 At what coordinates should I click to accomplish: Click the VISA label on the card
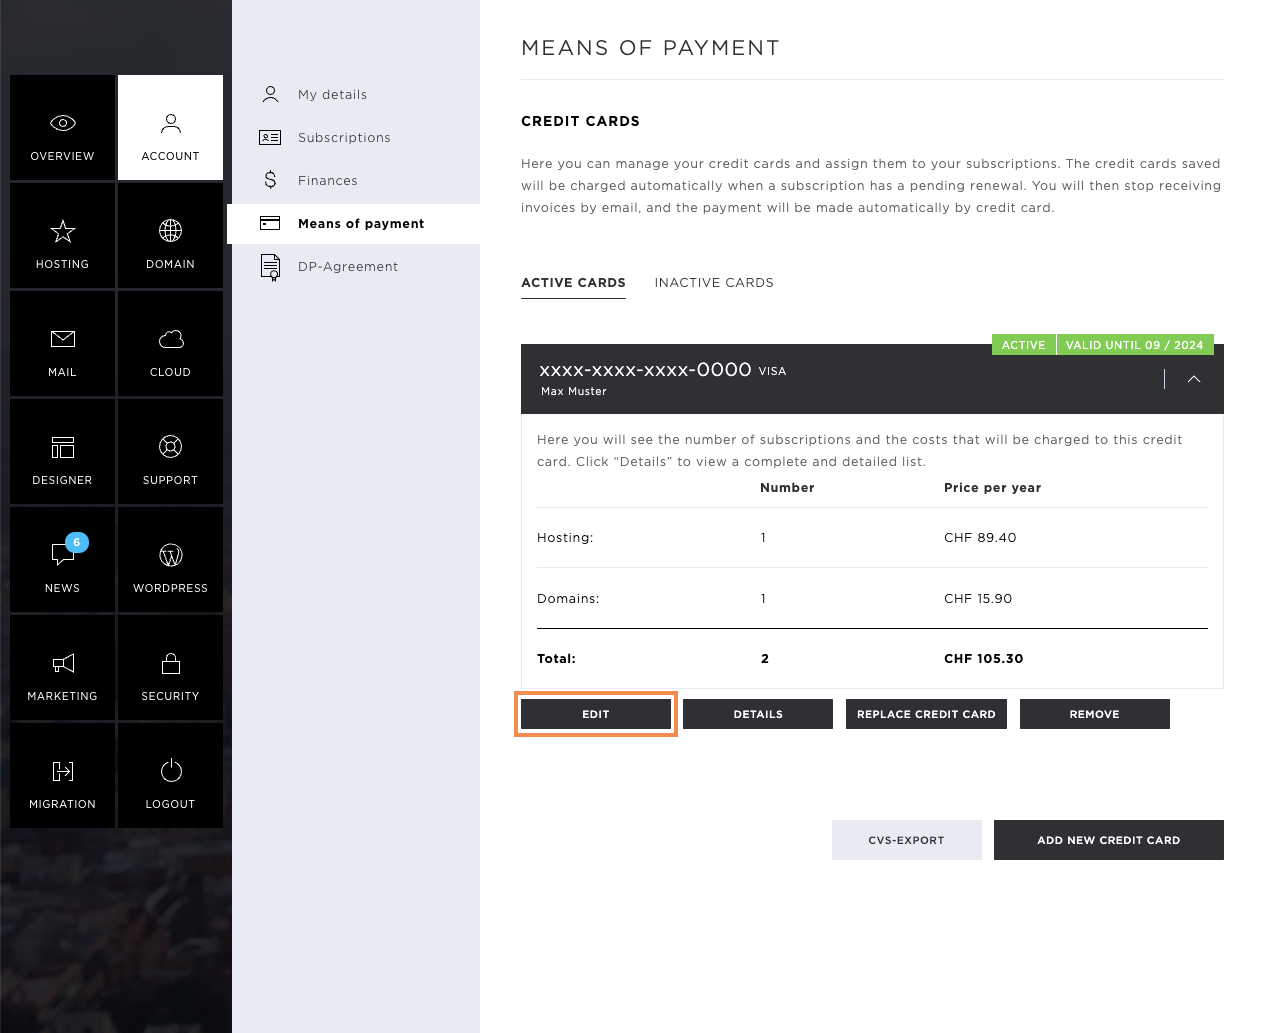[x=772, y=371]
